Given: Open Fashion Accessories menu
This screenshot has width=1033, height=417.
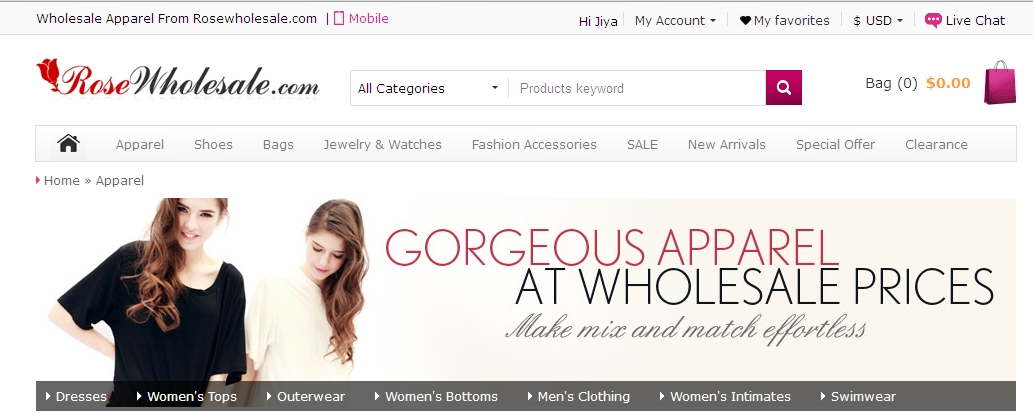Looking at the screenshot, I should pos(534,144).
